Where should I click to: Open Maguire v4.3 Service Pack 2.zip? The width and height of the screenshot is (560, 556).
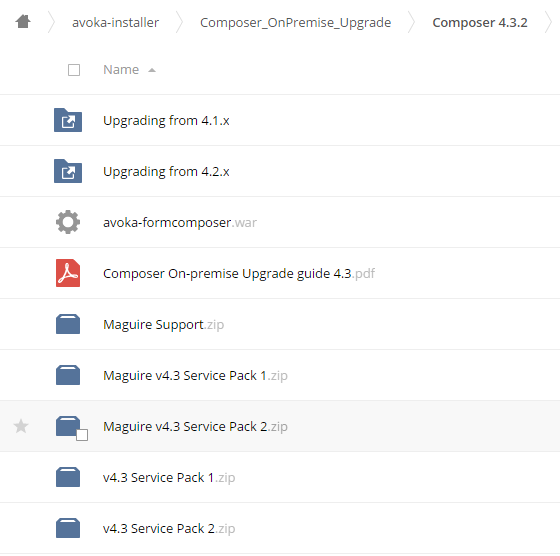tap(195, 427)
